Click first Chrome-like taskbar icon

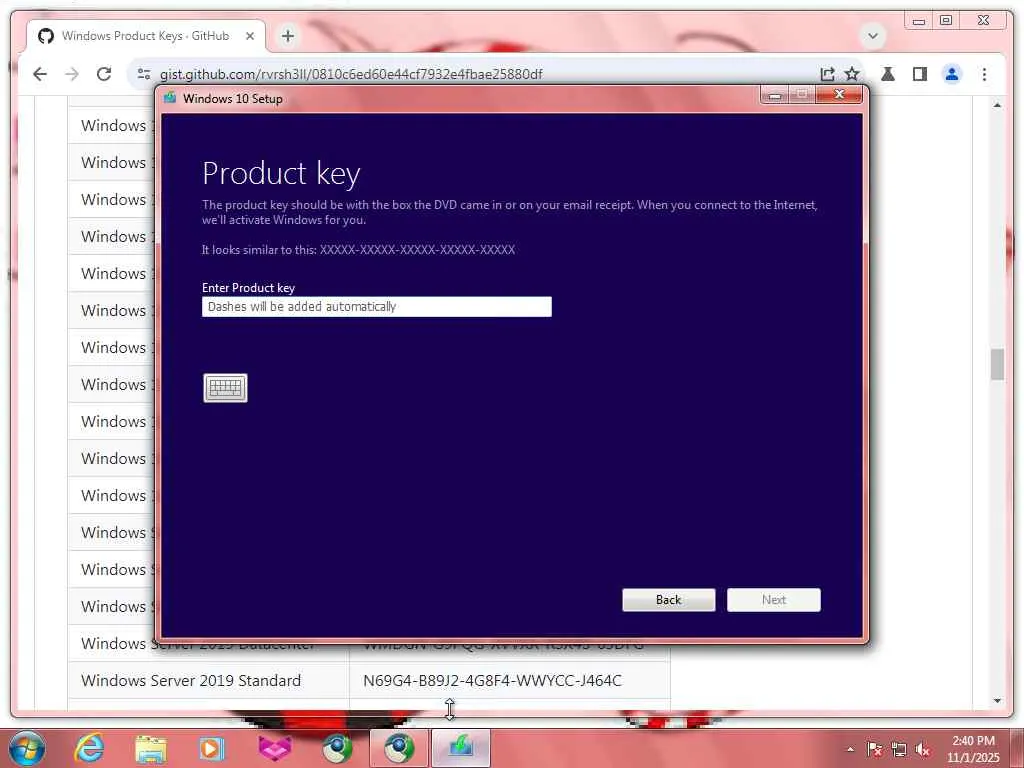337,748
